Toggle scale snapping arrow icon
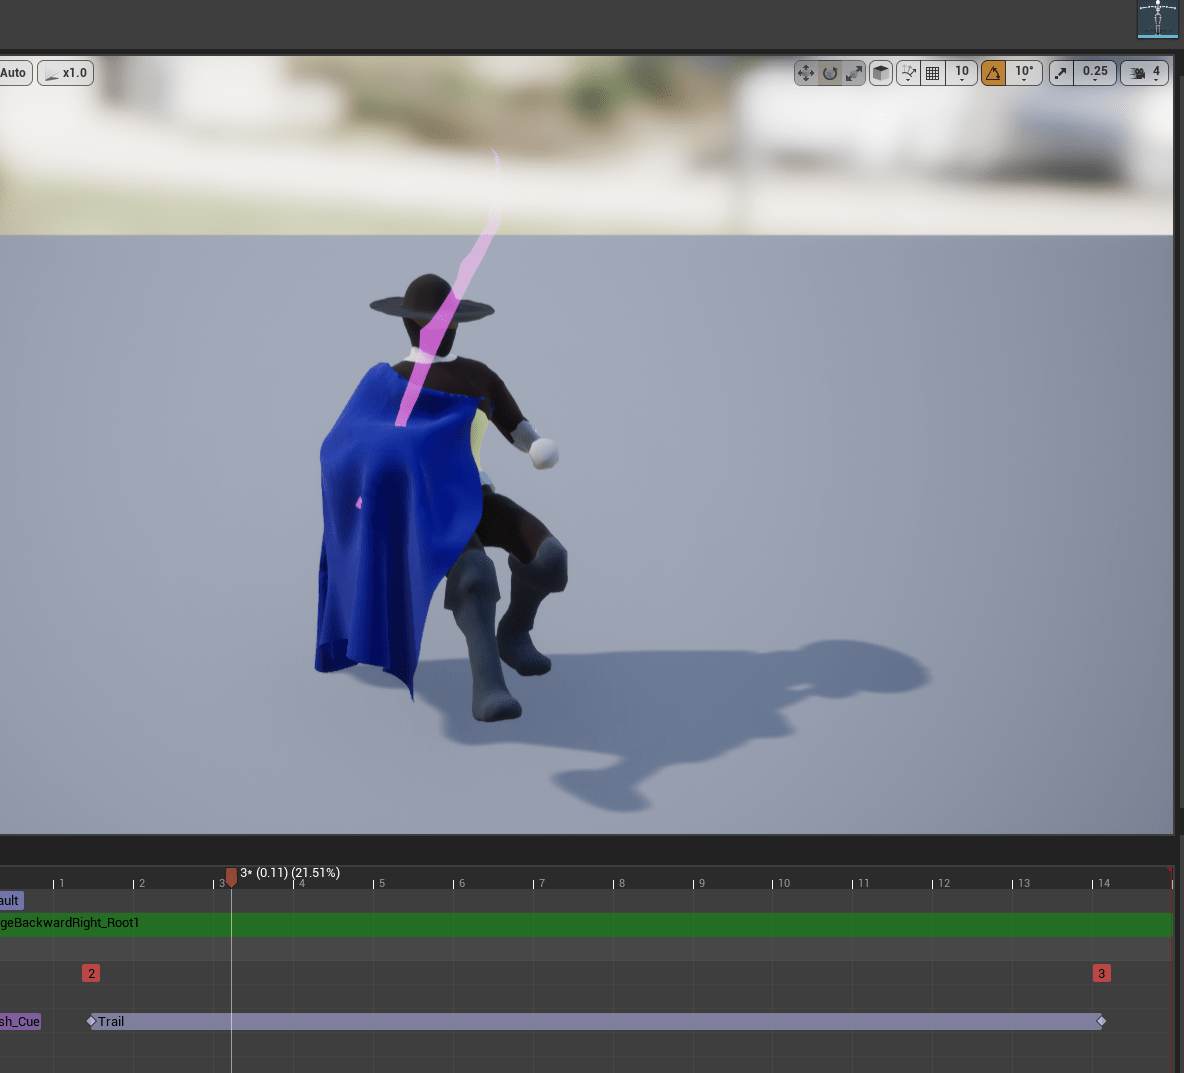The height and width of the screenshot is (1073, 1184). (1061, 73)
